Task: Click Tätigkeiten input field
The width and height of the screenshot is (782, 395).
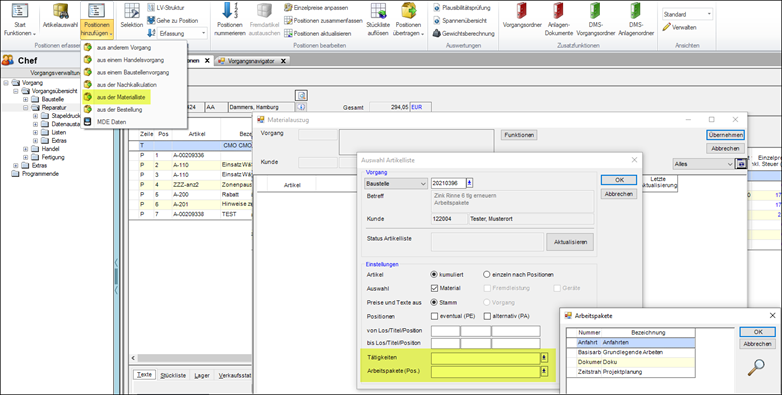Action: 486,358
